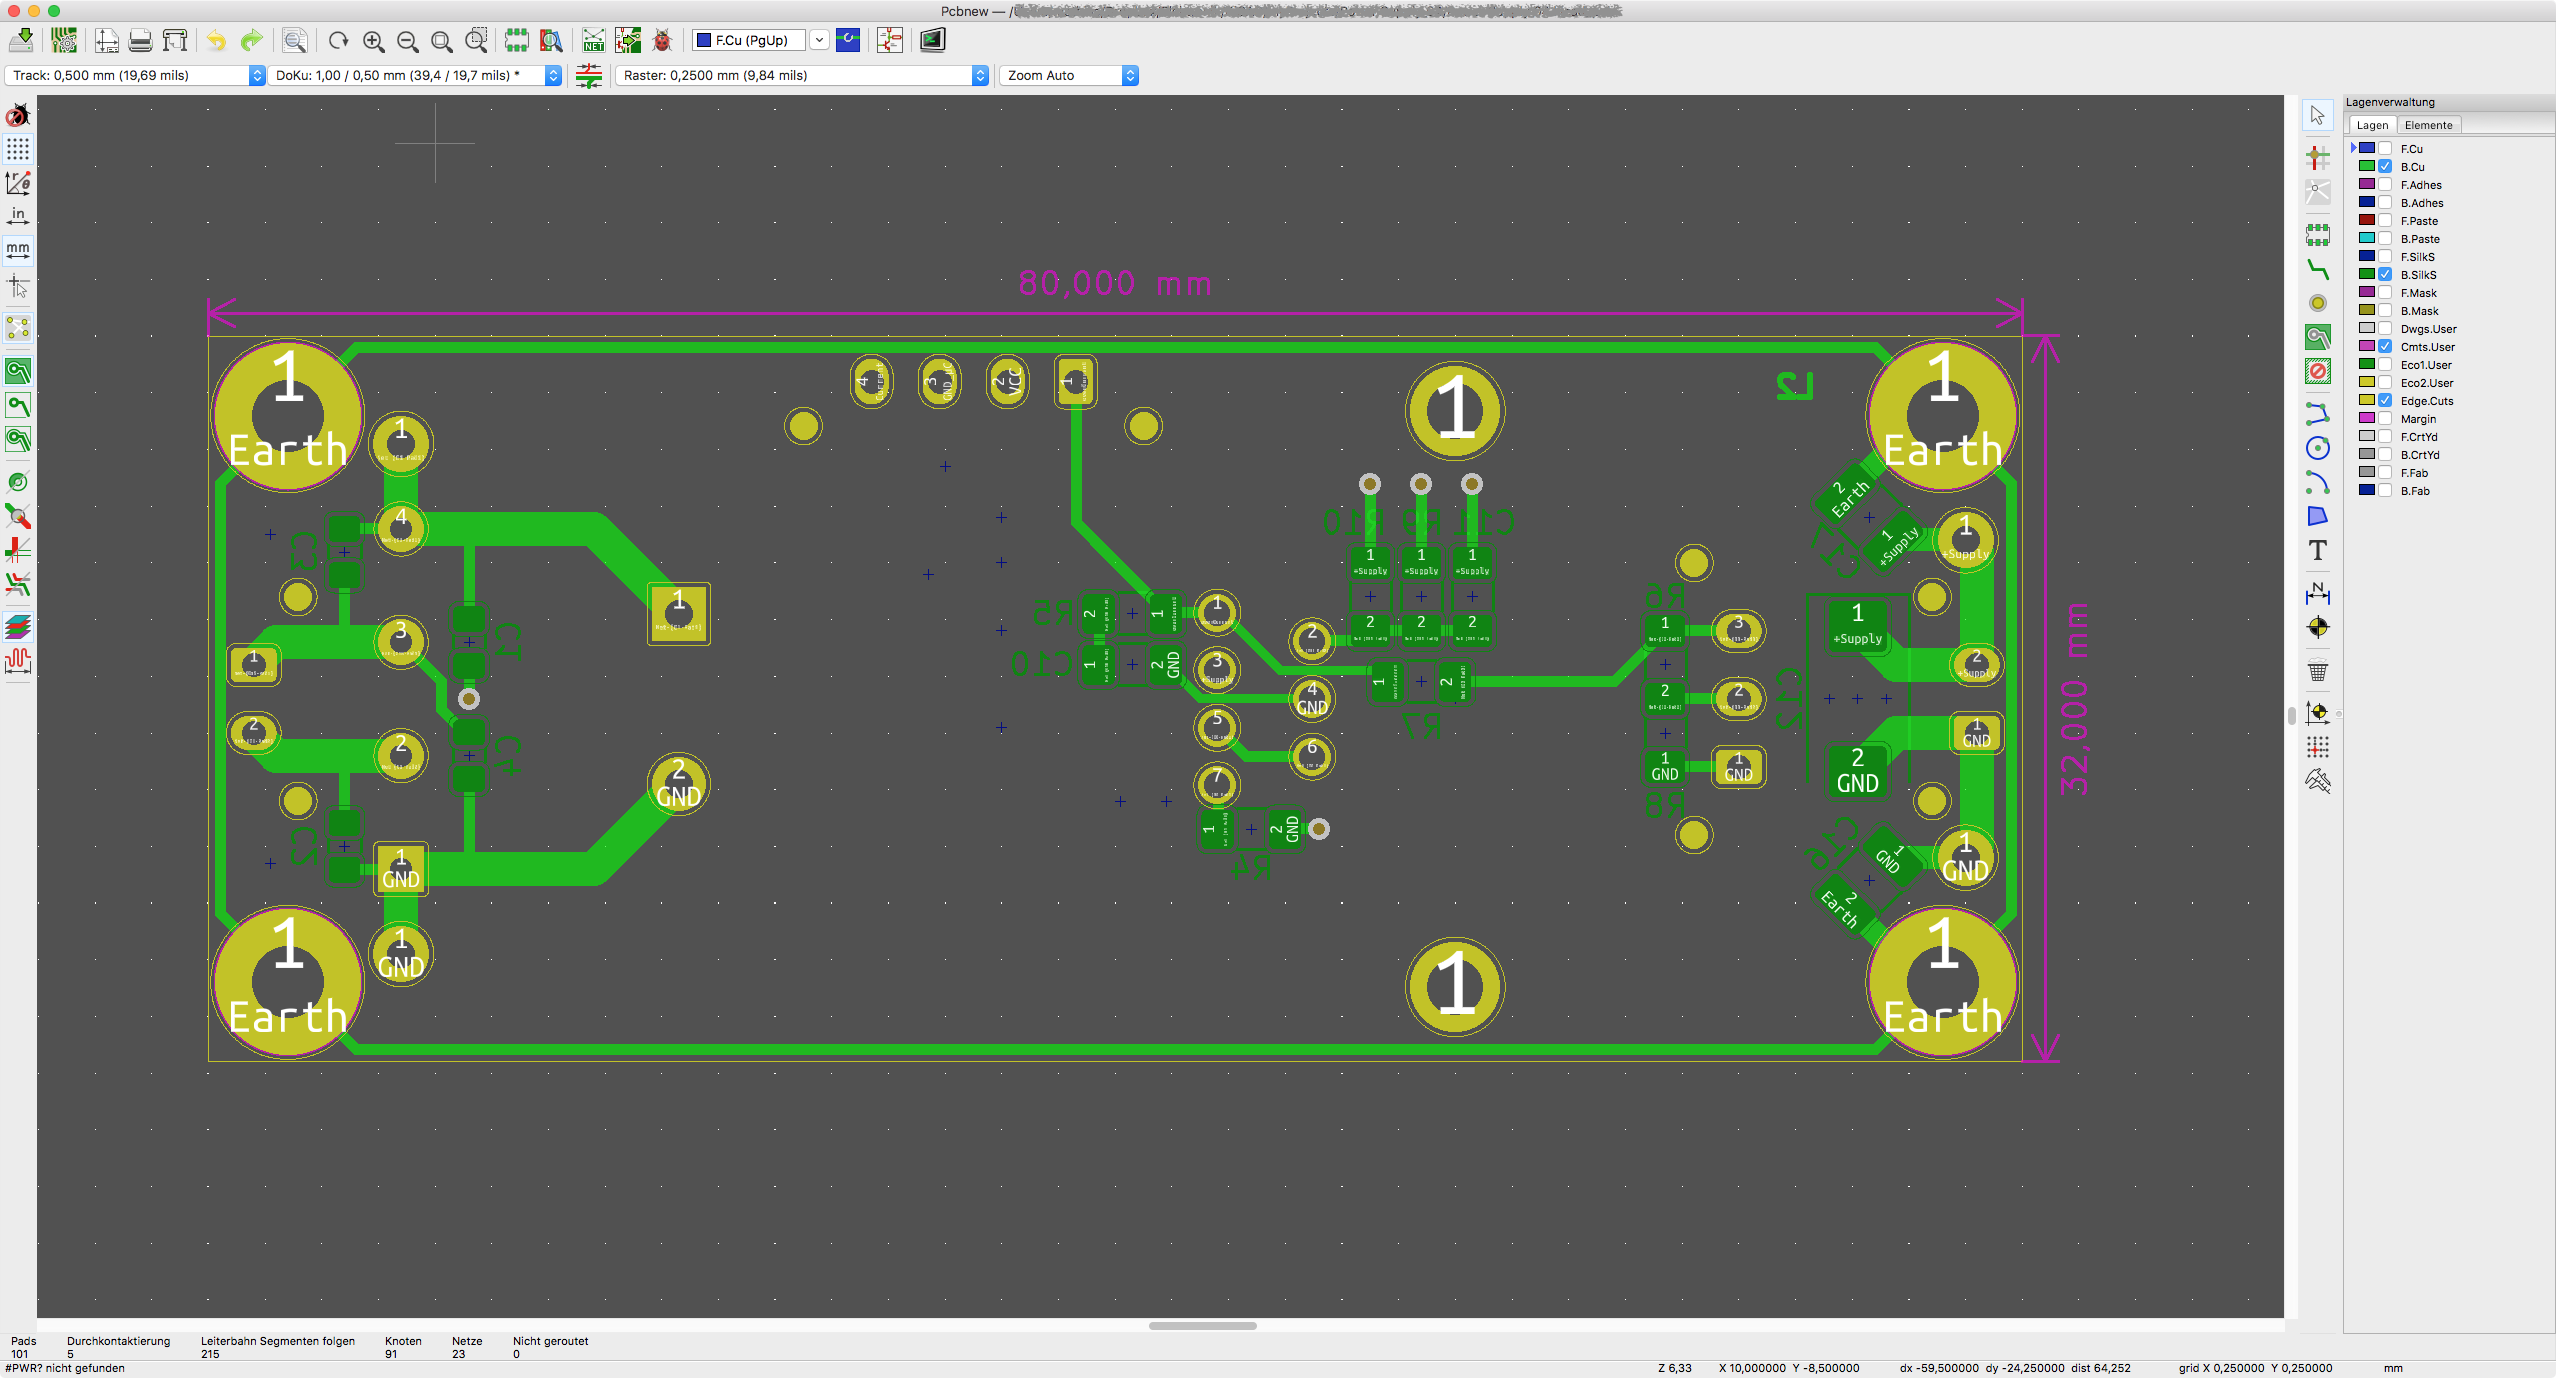Uncheck Edge.Cuts layer visibility
Screen dimensions: 2556x1378
point(2385,400)
